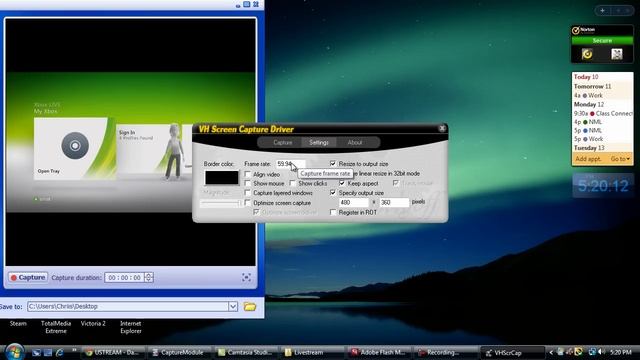Select the 5p NML appointment

[588, 131]
